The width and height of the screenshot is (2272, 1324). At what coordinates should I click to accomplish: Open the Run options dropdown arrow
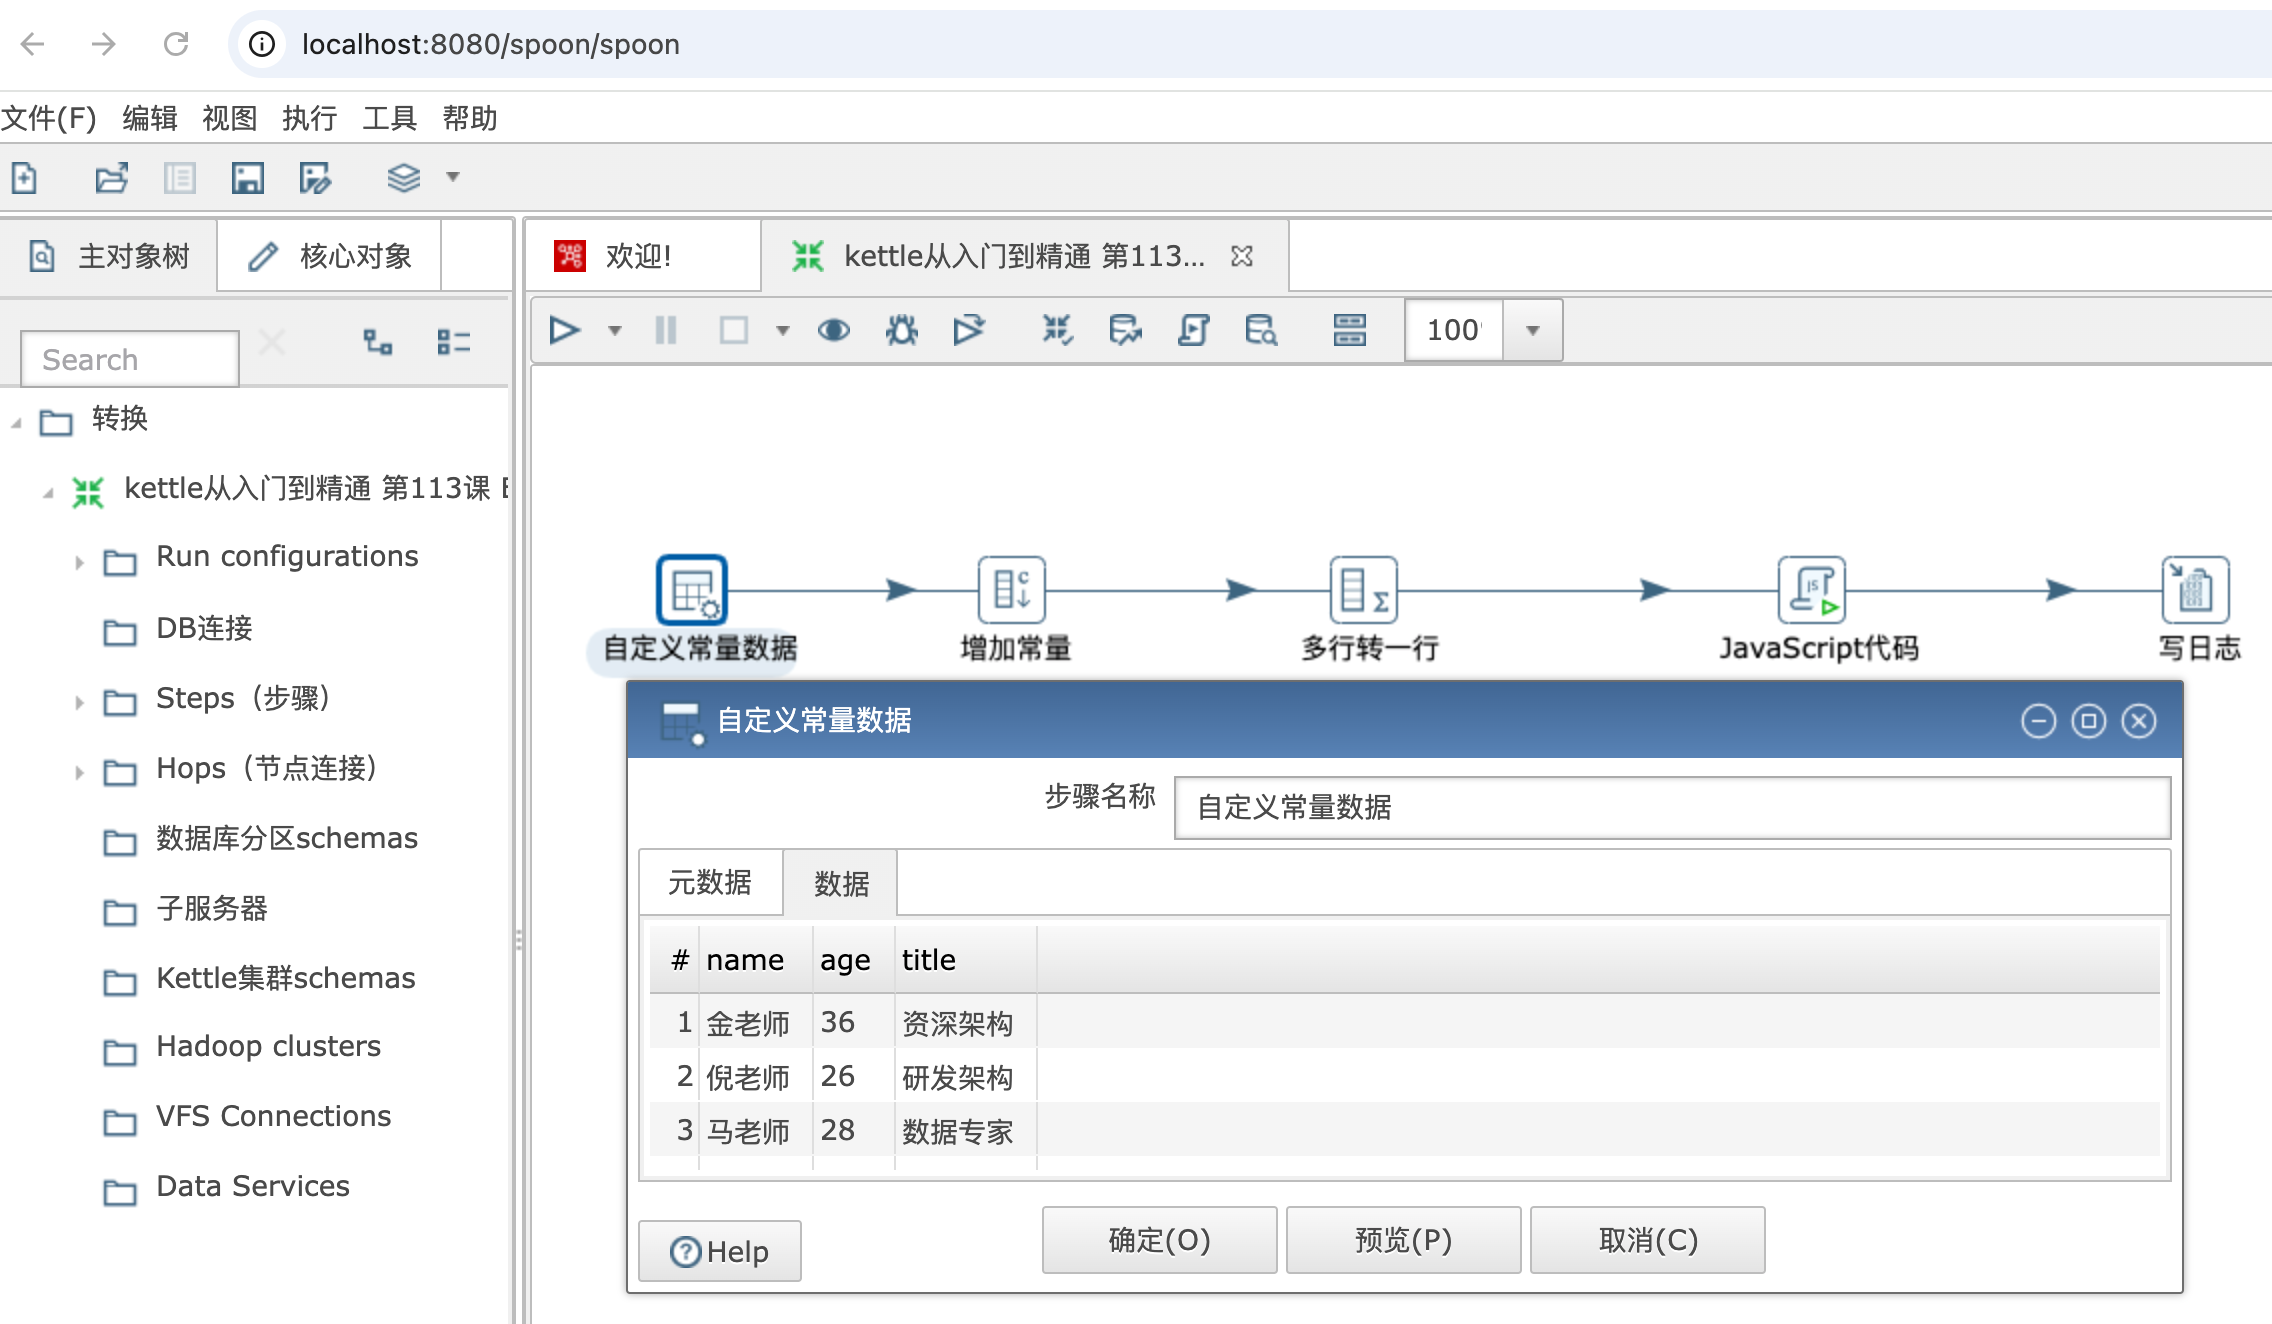(615, 330)
